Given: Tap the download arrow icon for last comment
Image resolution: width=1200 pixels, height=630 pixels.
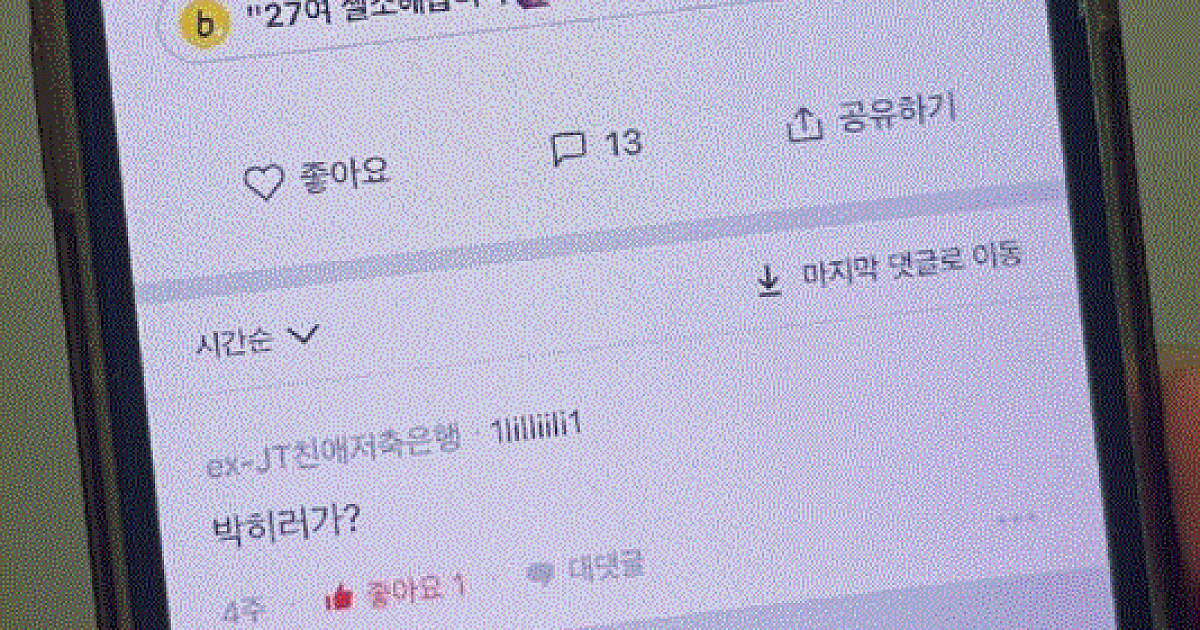Looking at the screenshot, I should click(x=769, y=282).
